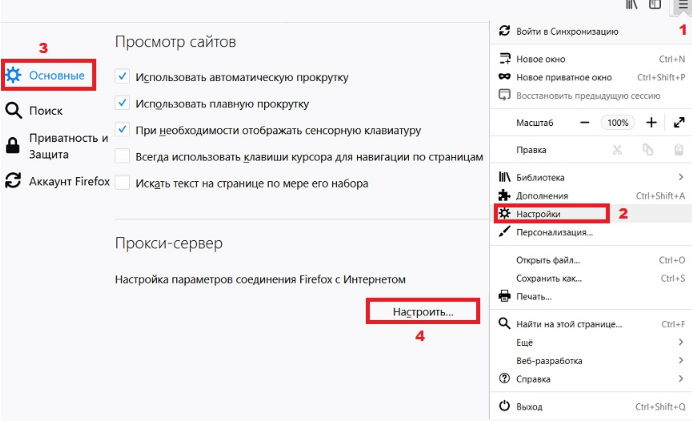Toggle the sidebar toolbar icon

pyautogui.click(x=655, y=5)
